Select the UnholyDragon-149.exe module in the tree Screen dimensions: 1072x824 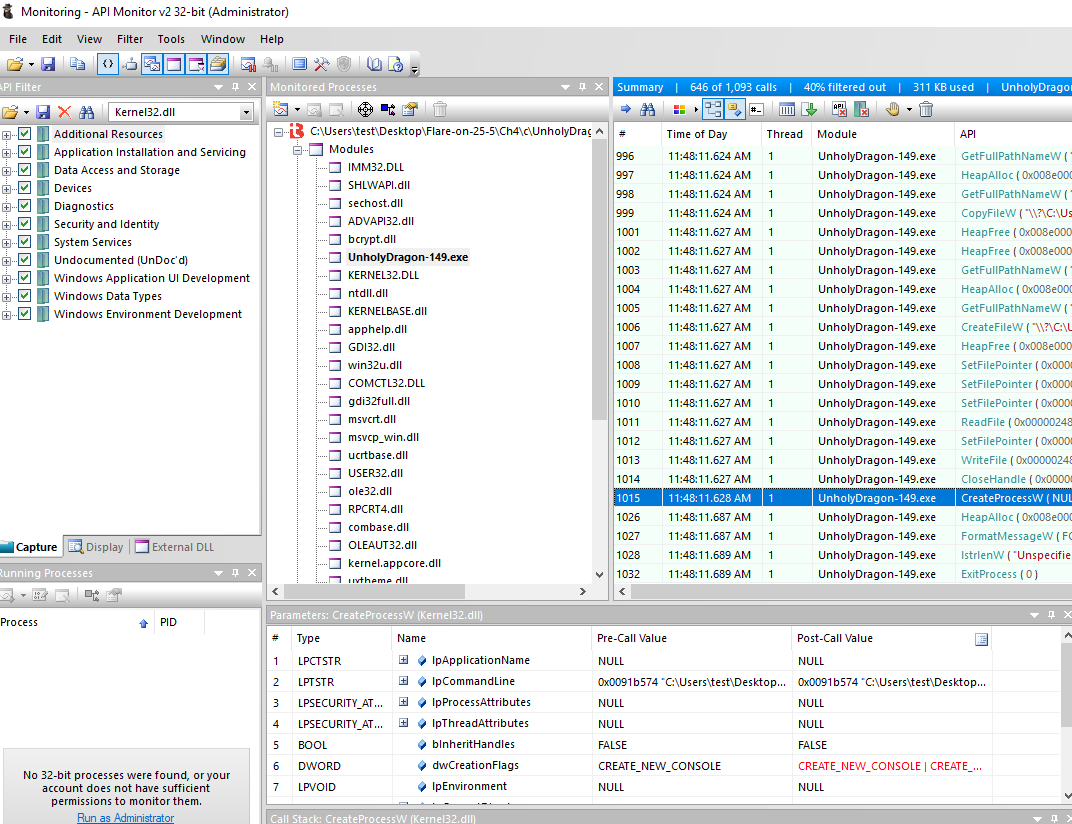[x=407, y=256]
